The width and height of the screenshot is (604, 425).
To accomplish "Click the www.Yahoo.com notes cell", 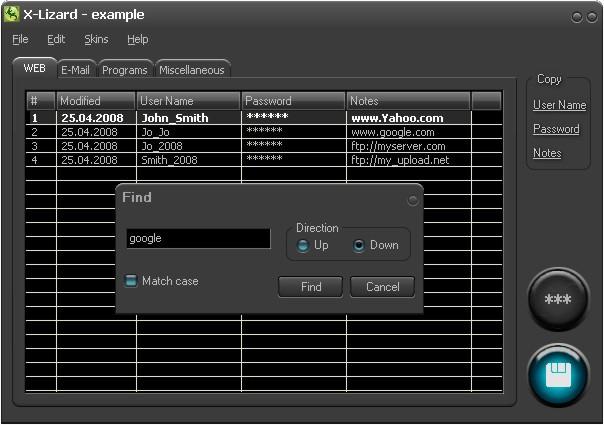I will [409, 118].
